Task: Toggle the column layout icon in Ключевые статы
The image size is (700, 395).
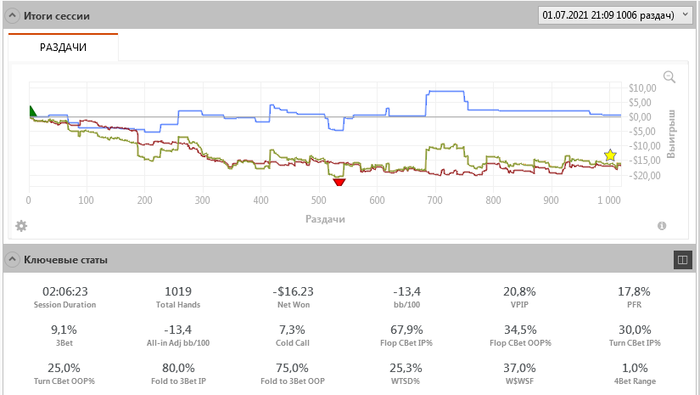Action: pyautogui.click(x=683, y=260)
